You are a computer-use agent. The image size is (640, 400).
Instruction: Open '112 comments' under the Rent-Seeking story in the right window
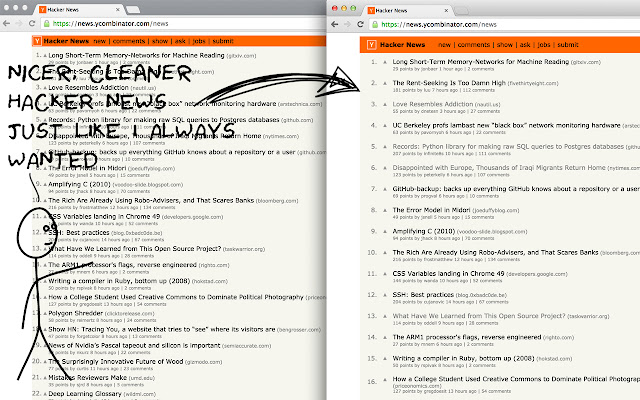(478, 90)
